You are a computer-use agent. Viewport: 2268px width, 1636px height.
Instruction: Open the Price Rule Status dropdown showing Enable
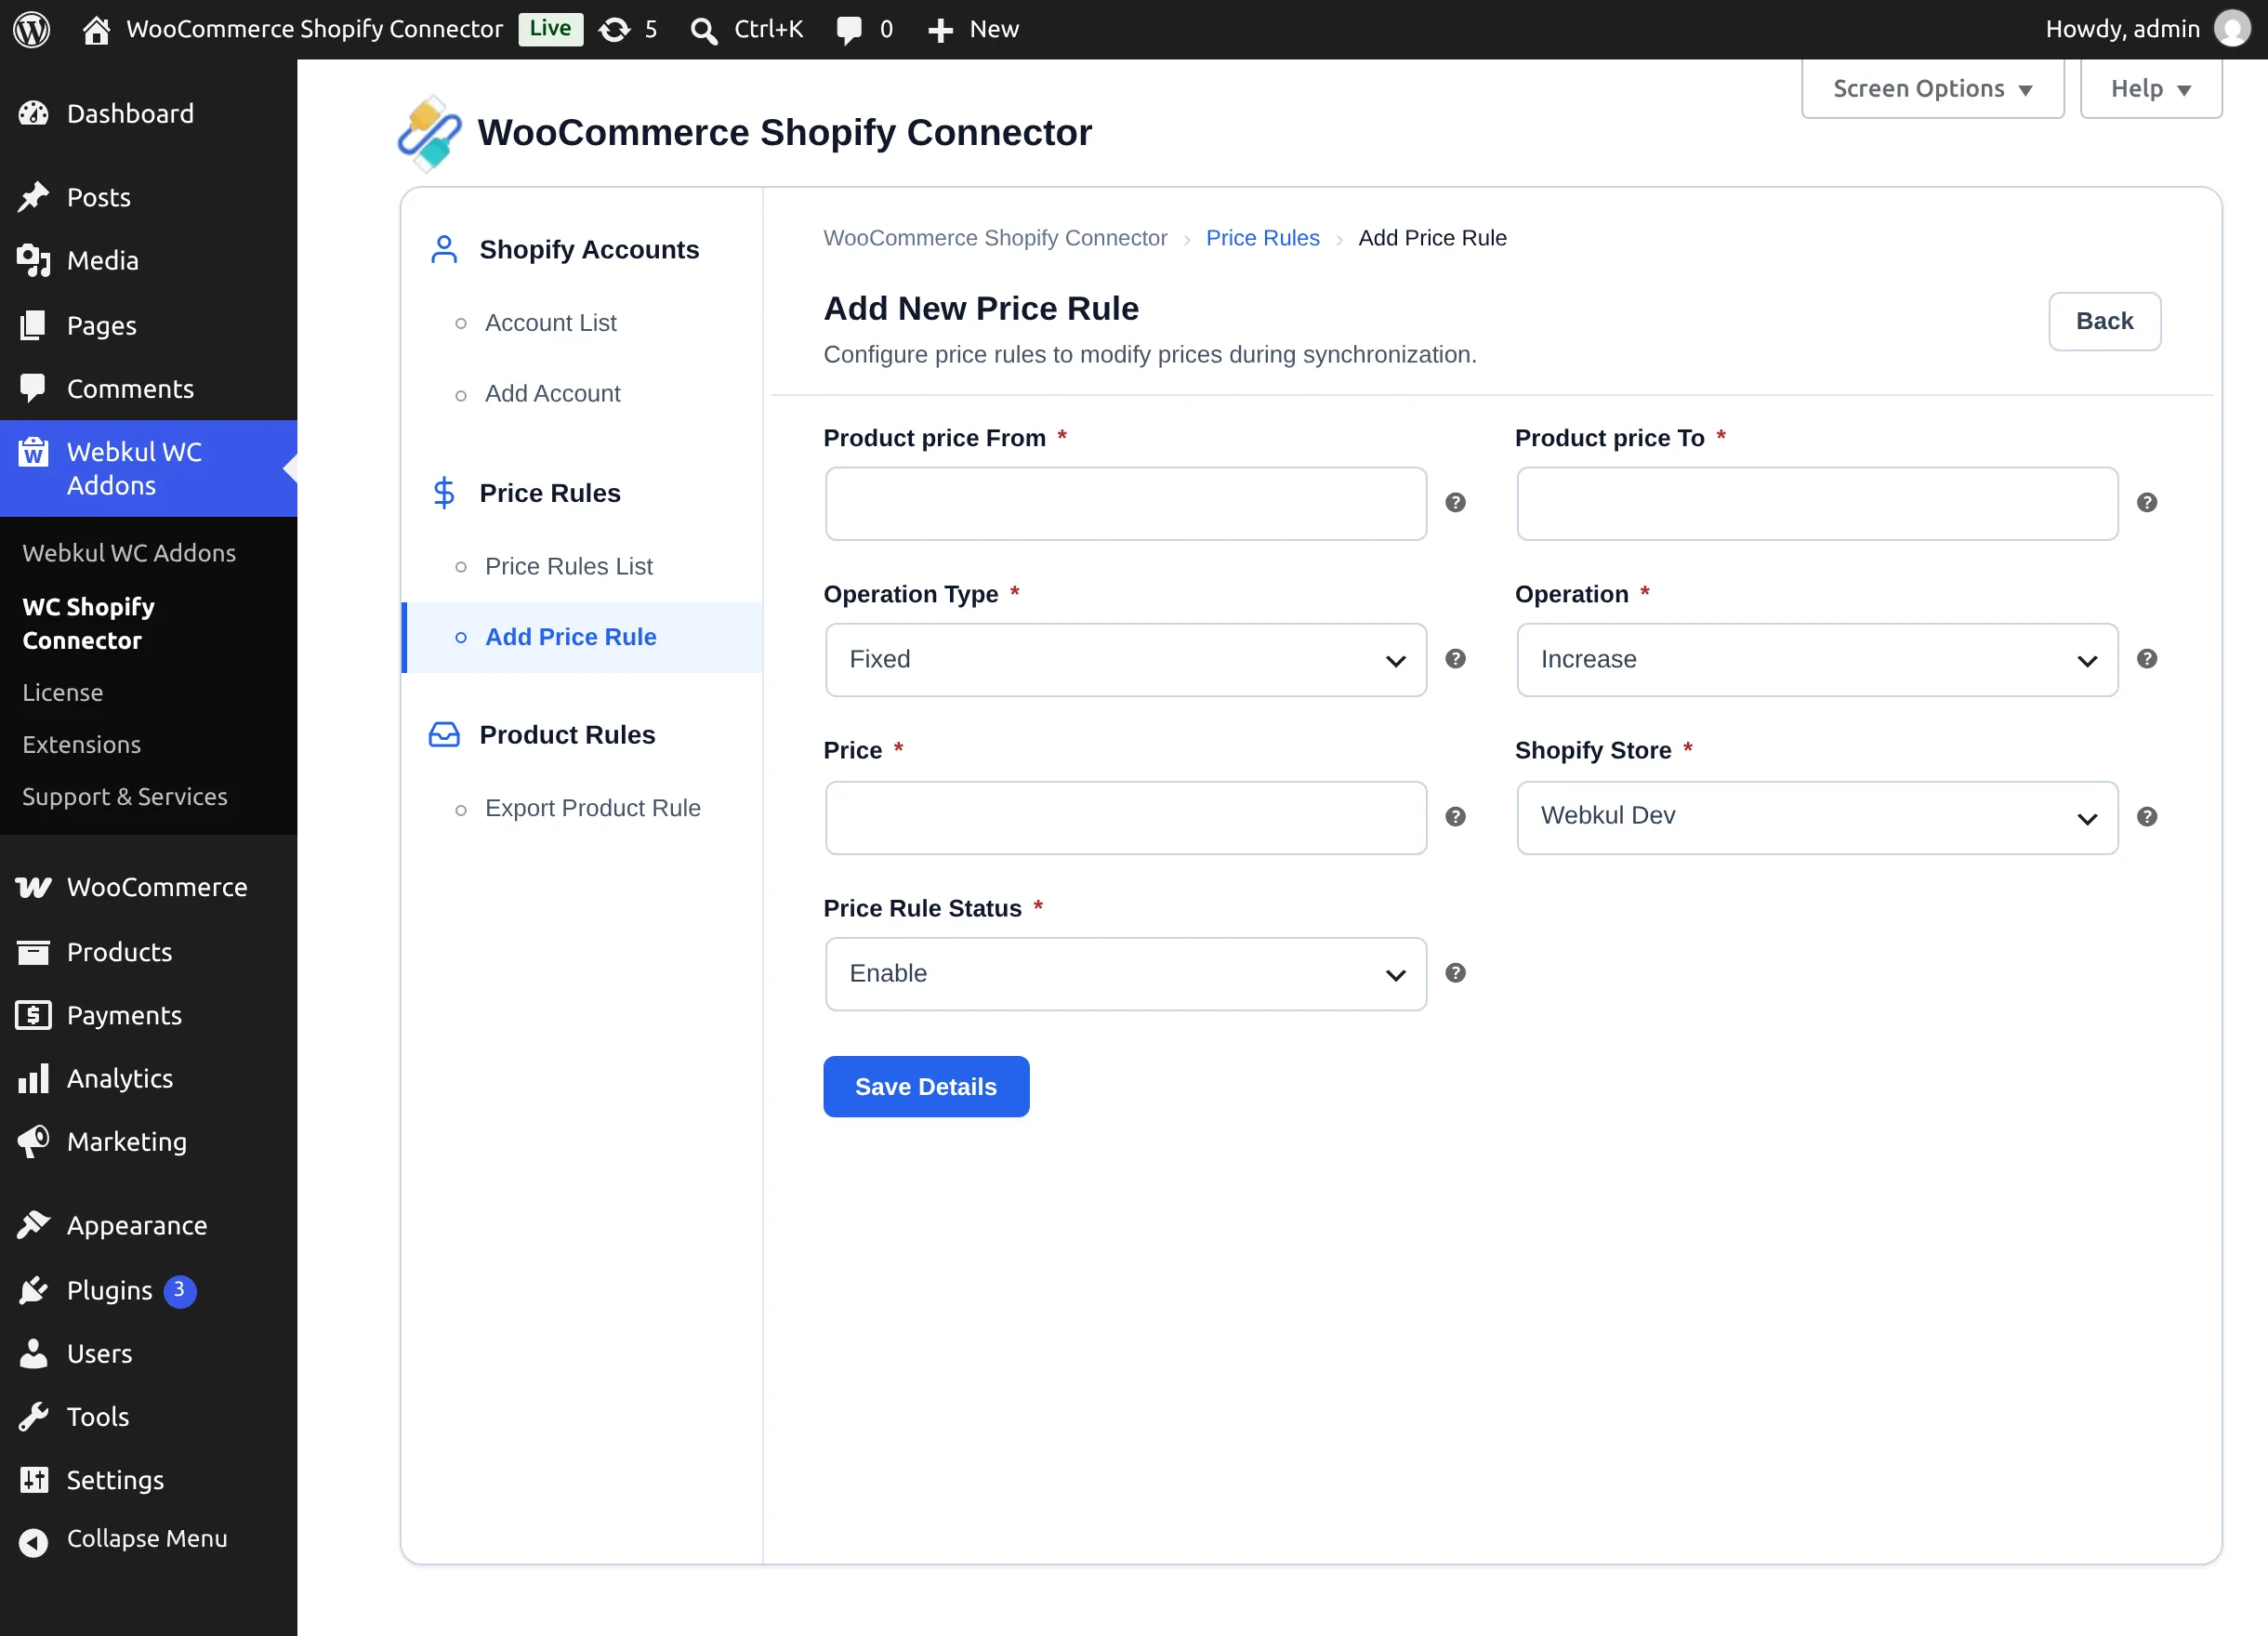click(1125, 974)
